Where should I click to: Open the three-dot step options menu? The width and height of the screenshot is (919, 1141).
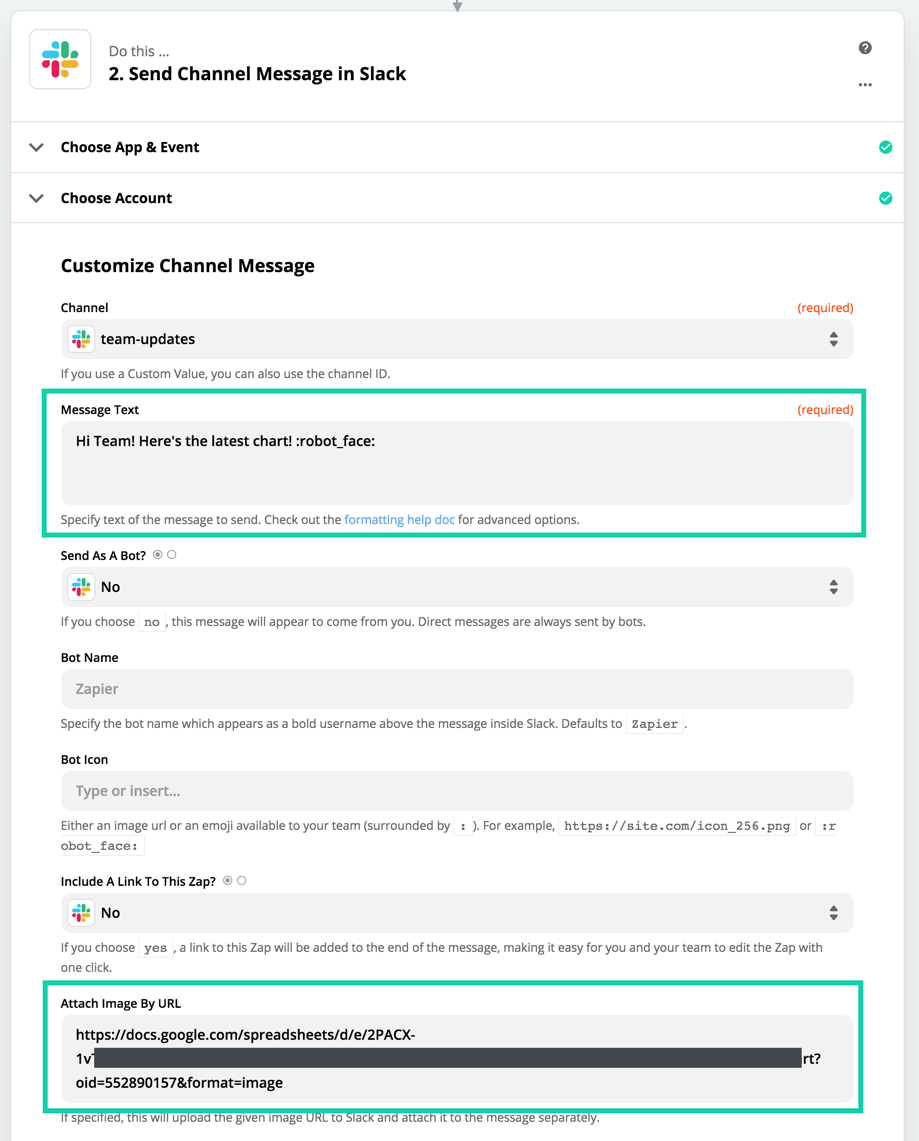(864, 84)
